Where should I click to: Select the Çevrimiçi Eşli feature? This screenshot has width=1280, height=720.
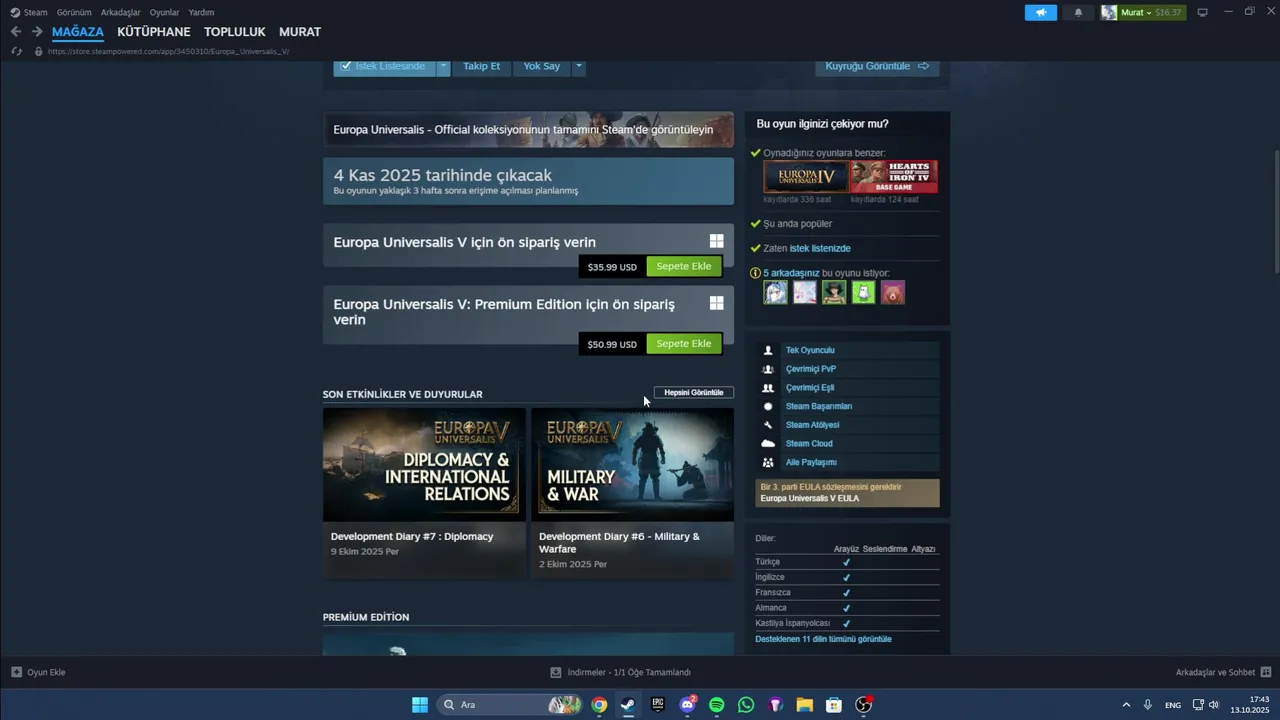pyautogui.click(x=847, y=388)
